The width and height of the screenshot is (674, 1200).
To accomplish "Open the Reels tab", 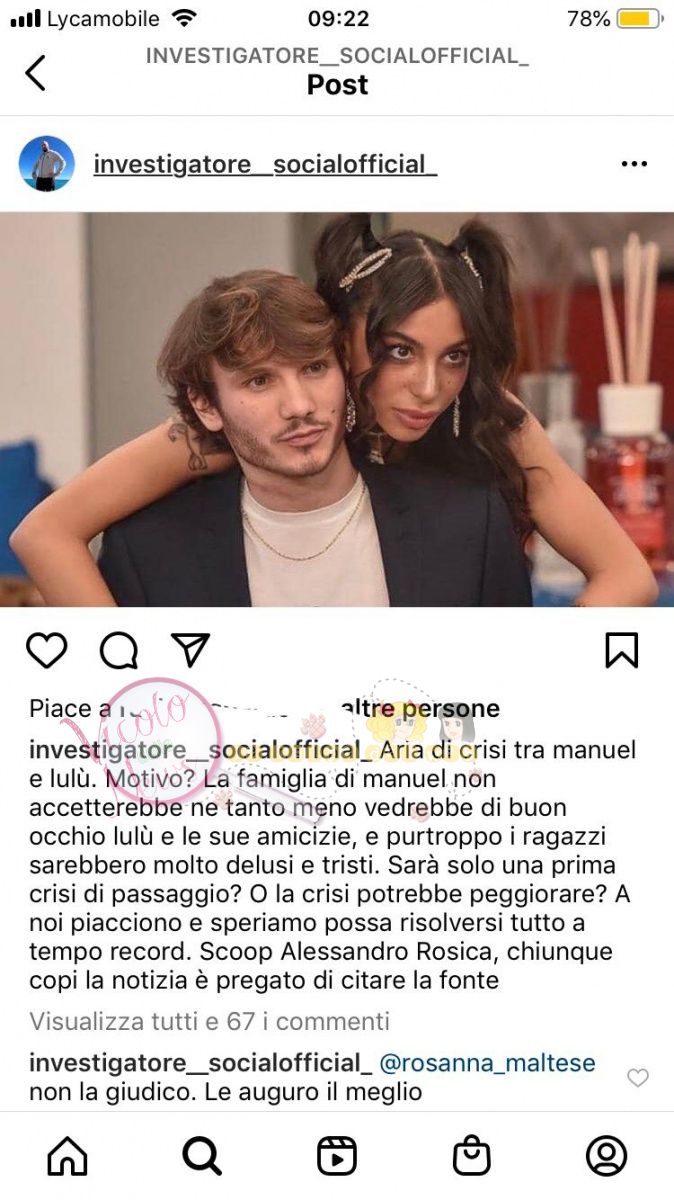I will pyautogui.click(x=337, y=1156).
